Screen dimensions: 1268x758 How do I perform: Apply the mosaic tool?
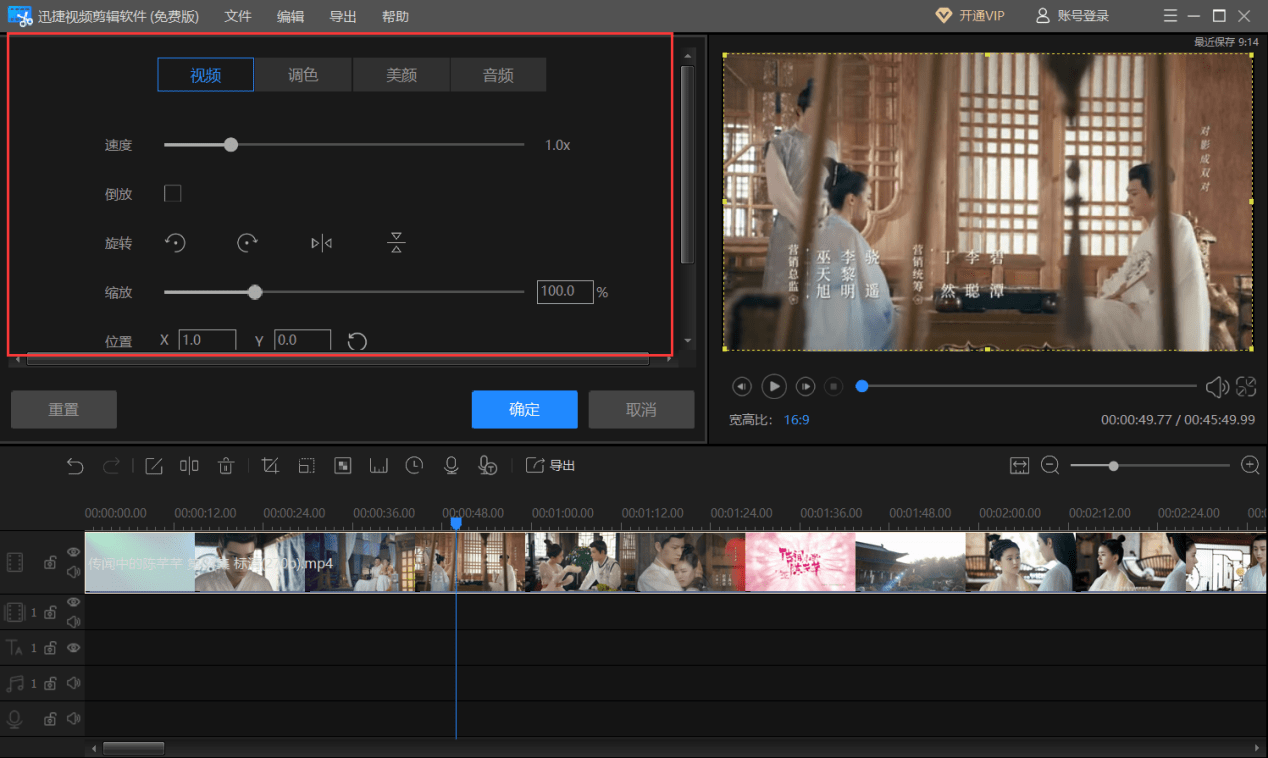[342, 465]
